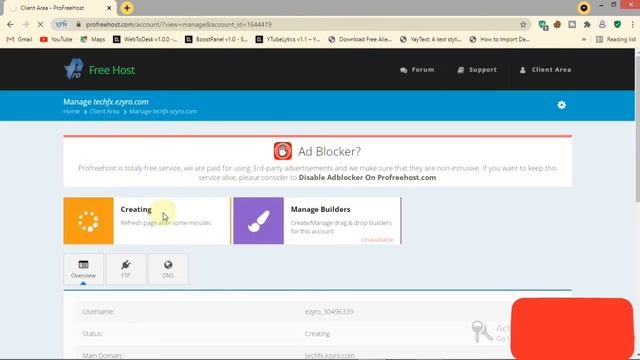Open a new browser tab
This screenshot has height=360, width=640.
tap(127, 8)
